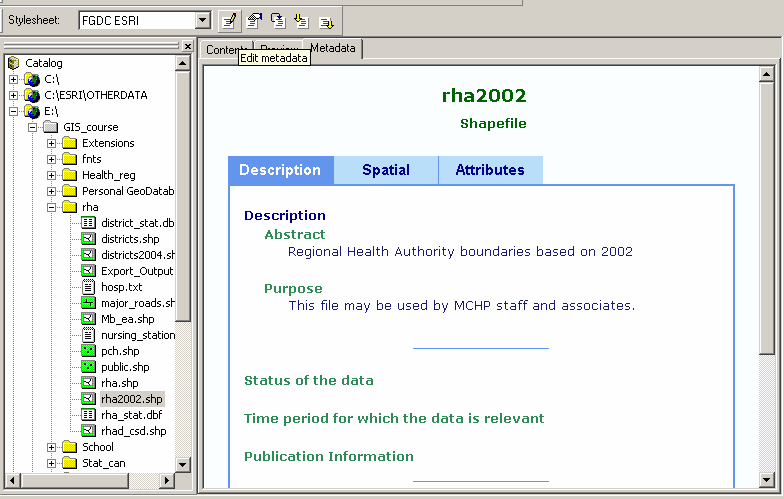Viewport: 784px width, 499px height.
Task: Expand the C:\ drive node
Action: tap(14, 79)
